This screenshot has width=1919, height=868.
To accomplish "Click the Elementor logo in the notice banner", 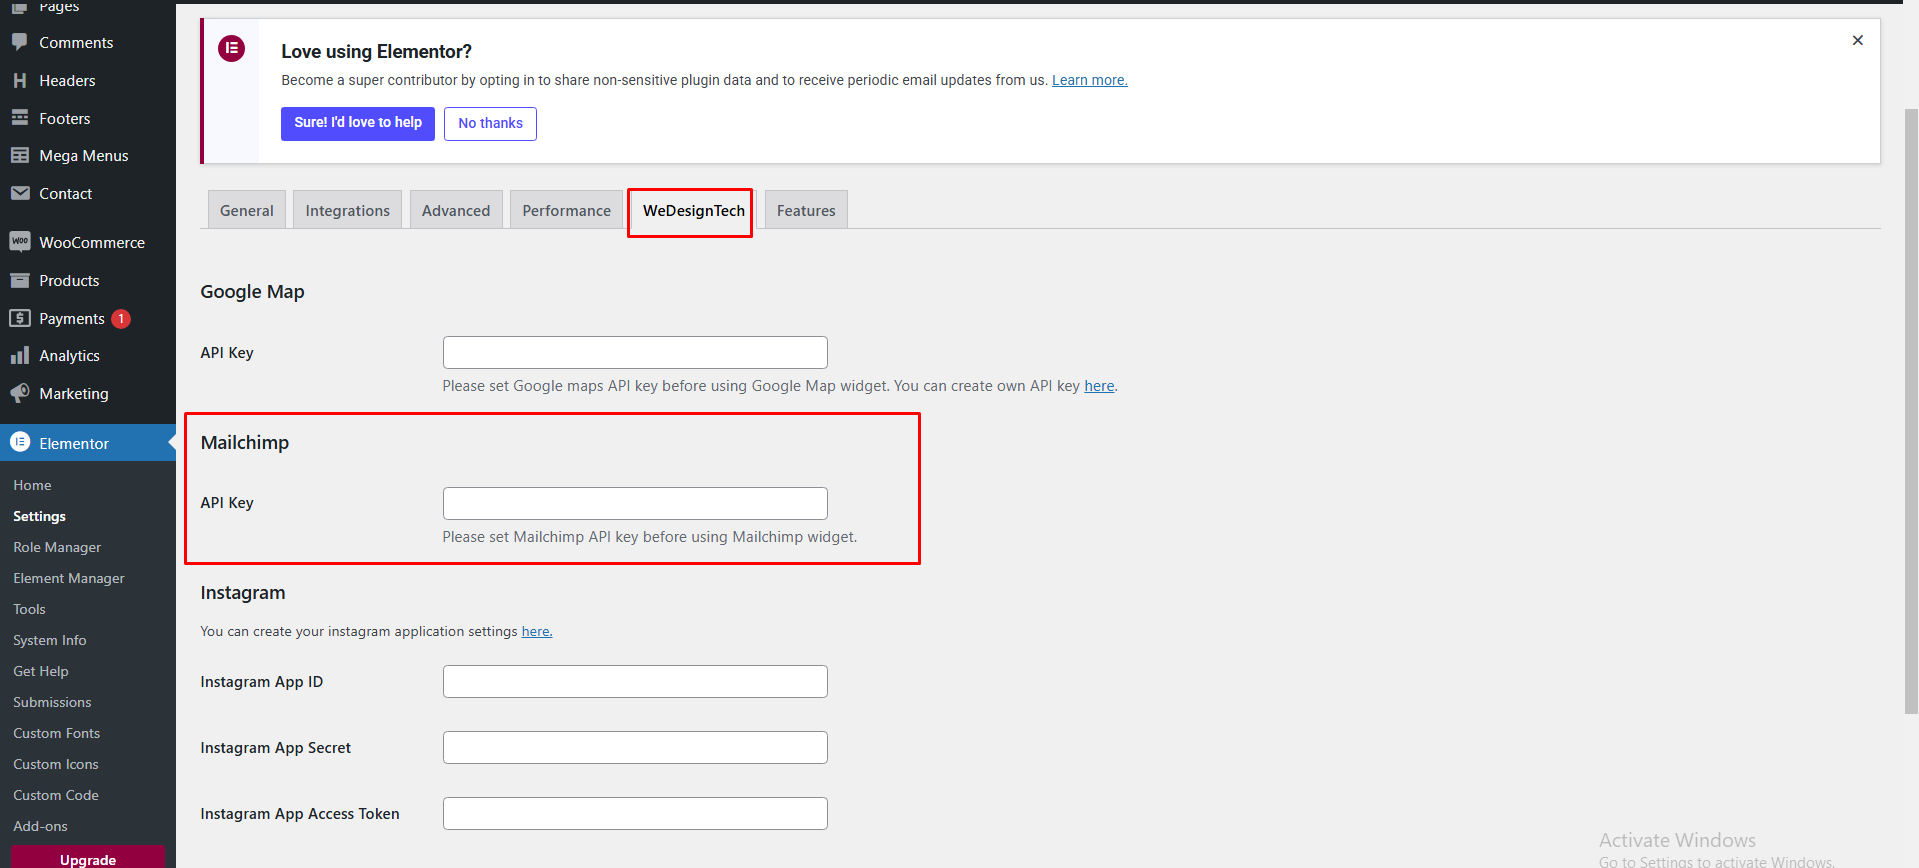I will [232, 48].
